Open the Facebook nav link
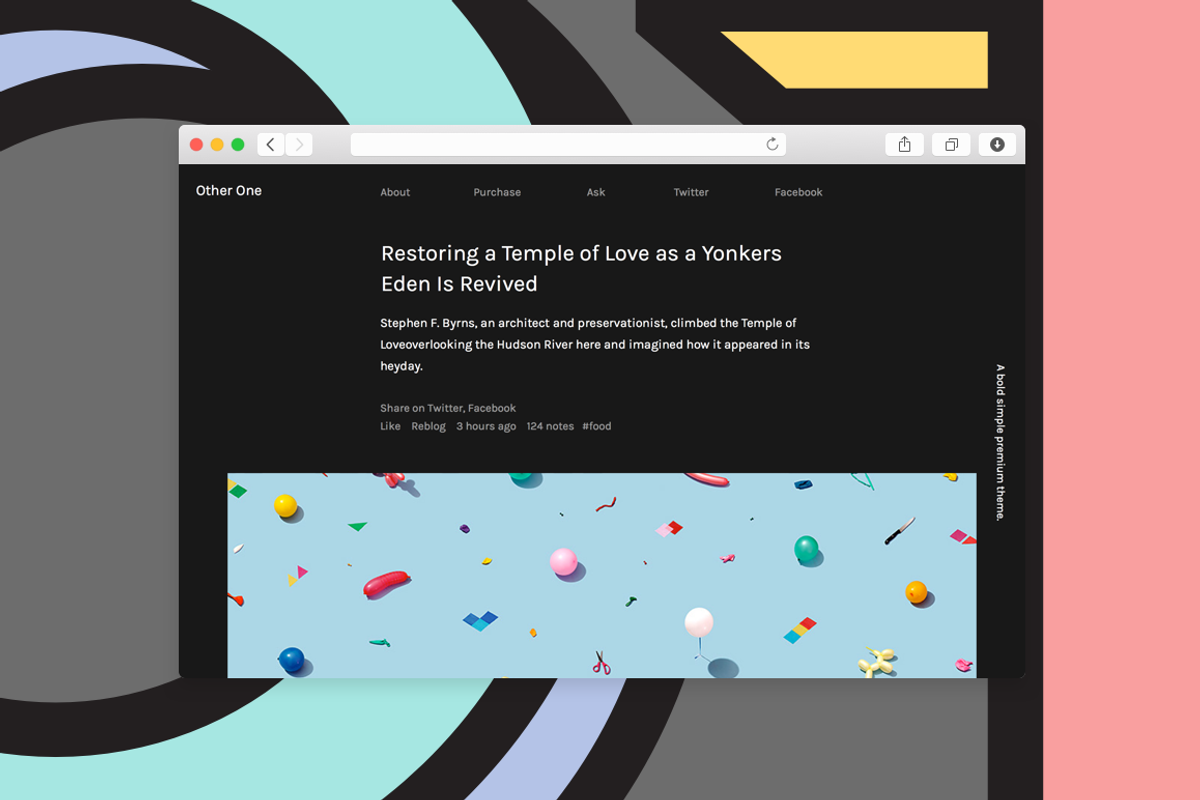The image size is (1200, 800). pyautogui.click(x=798, y=192)
